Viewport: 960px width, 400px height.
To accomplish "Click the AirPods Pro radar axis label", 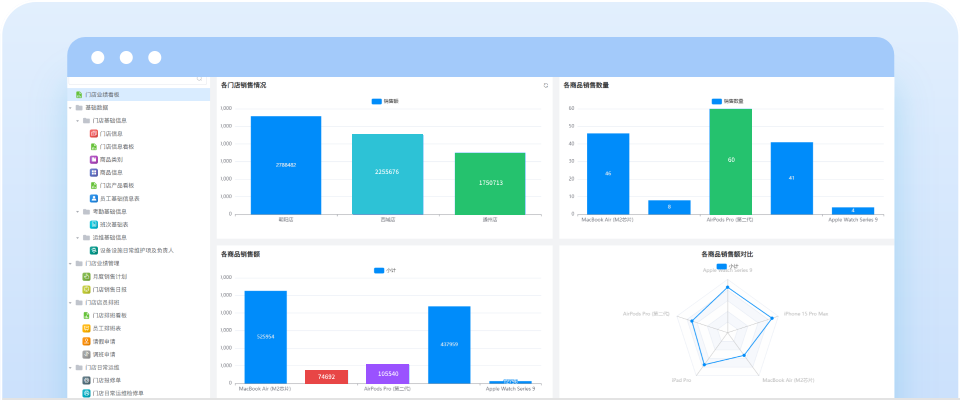I will pos(646,314).
